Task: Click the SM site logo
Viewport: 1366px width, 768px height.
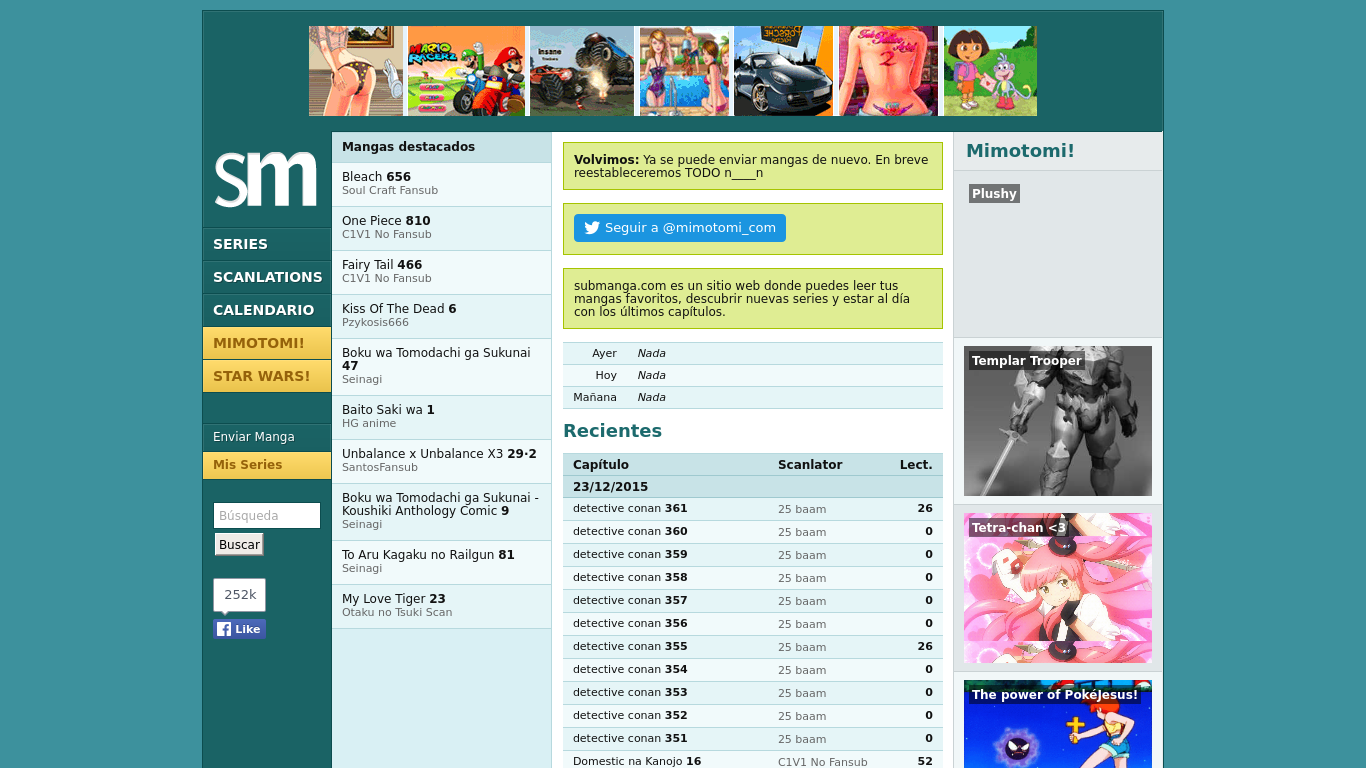Action: coord(266,179)
